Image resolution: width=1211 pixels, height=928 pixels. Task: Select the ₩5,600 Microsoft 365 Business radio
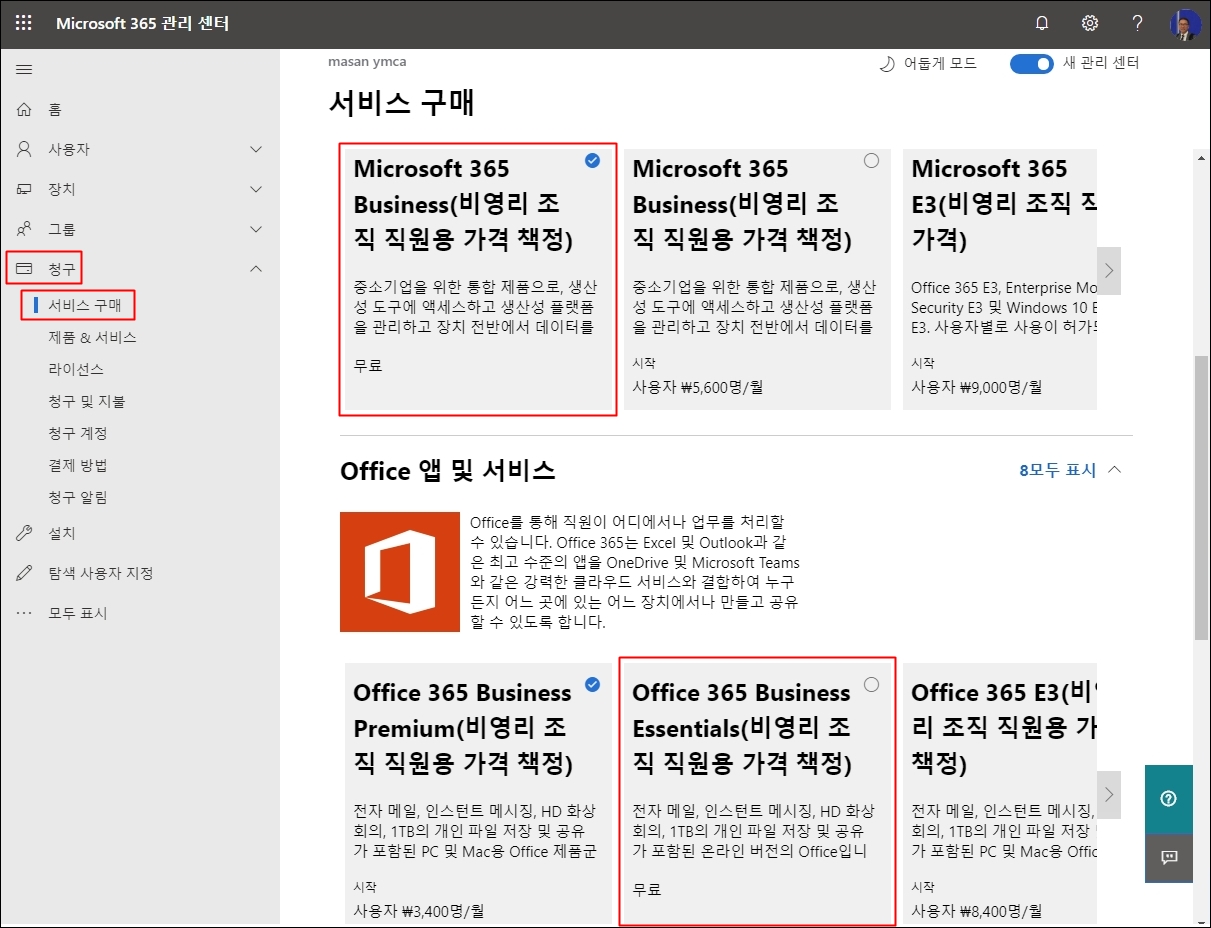[872, 160]
